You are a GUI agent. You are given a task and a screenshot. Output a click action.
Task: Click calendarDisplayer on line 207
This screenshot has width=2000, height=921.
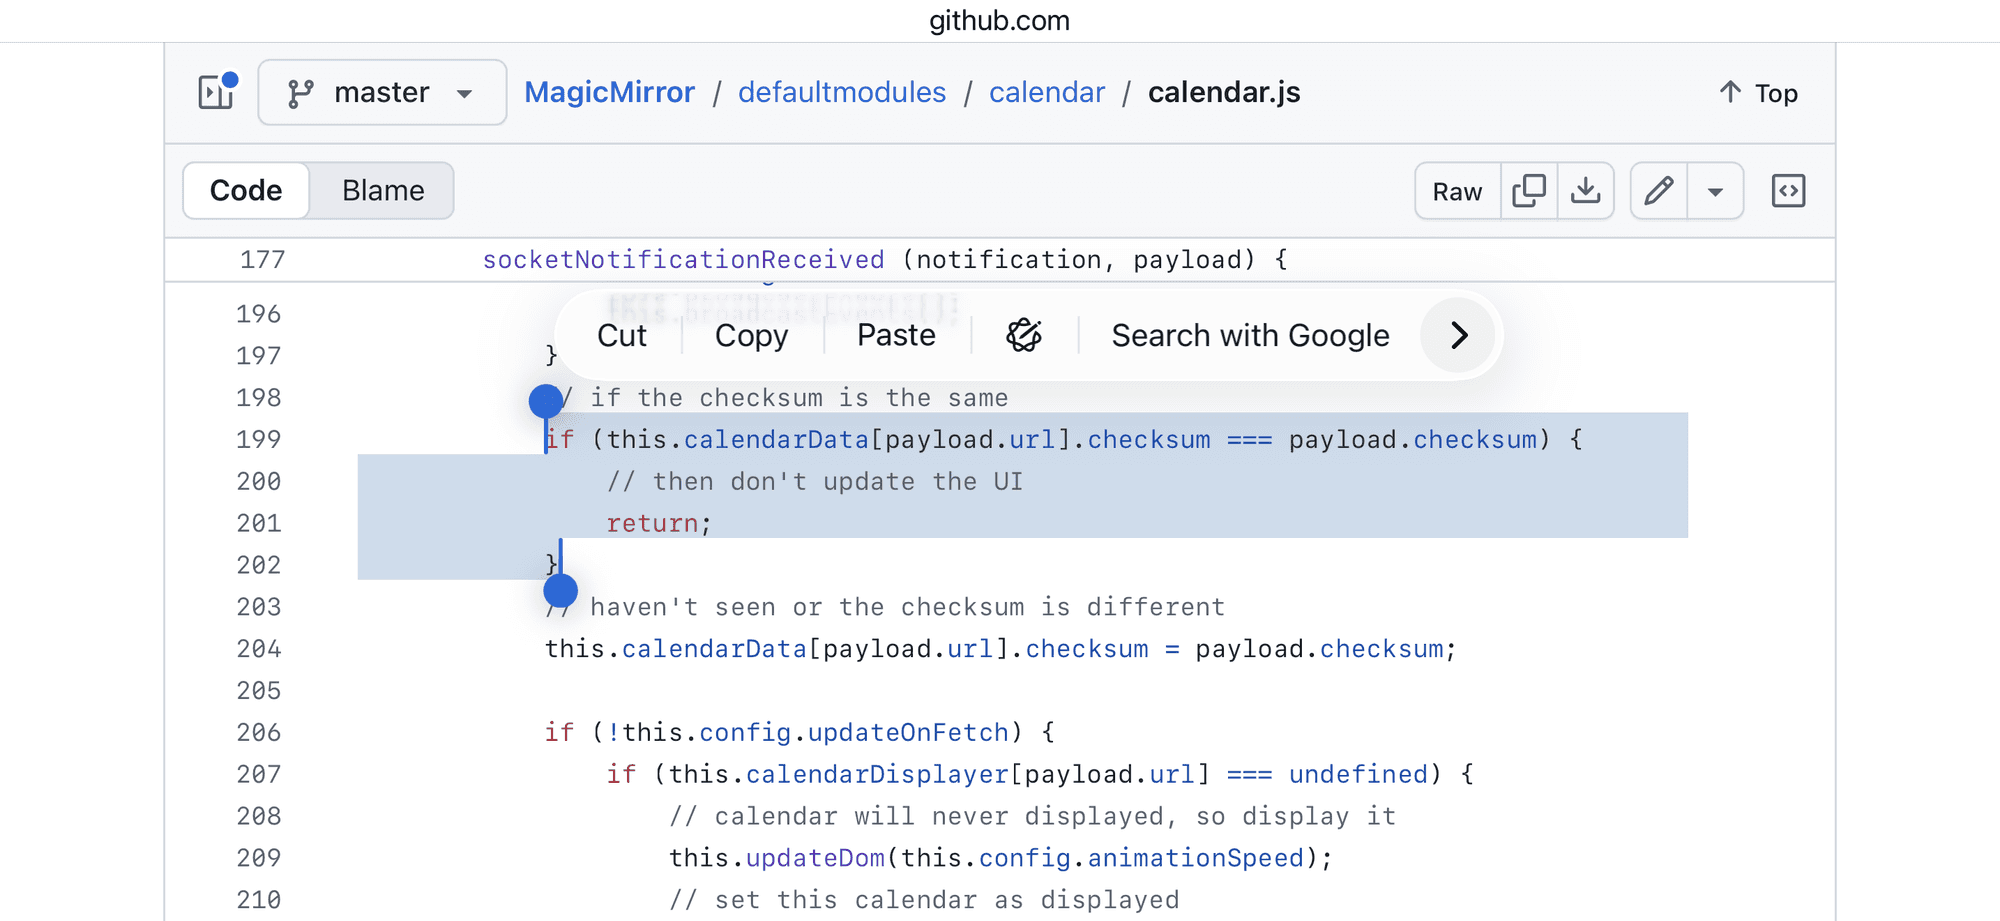click(877, 774)
